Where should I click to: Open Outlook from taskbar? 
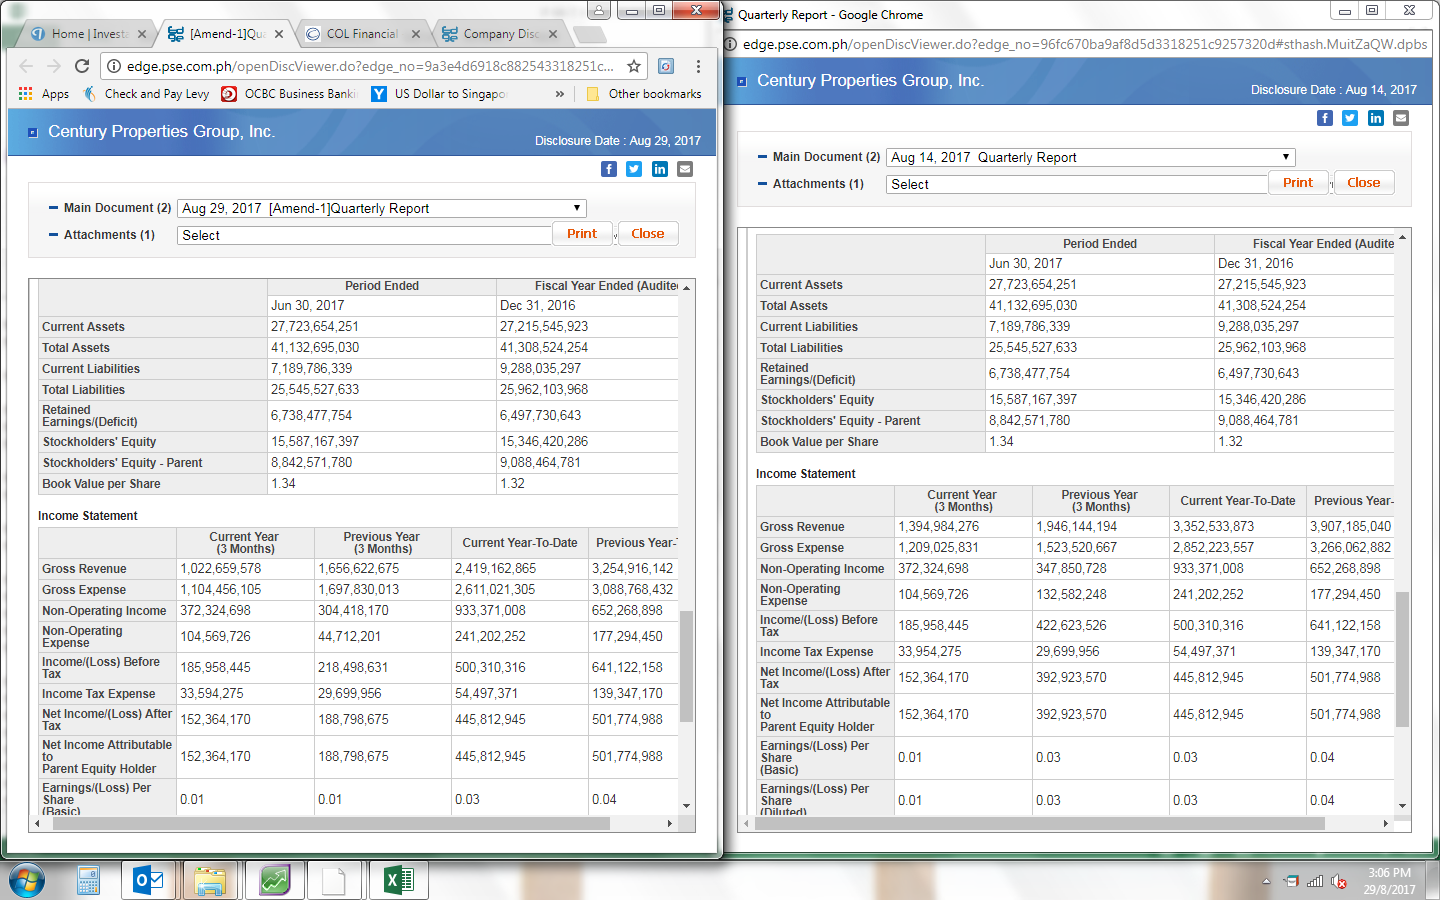149,881
